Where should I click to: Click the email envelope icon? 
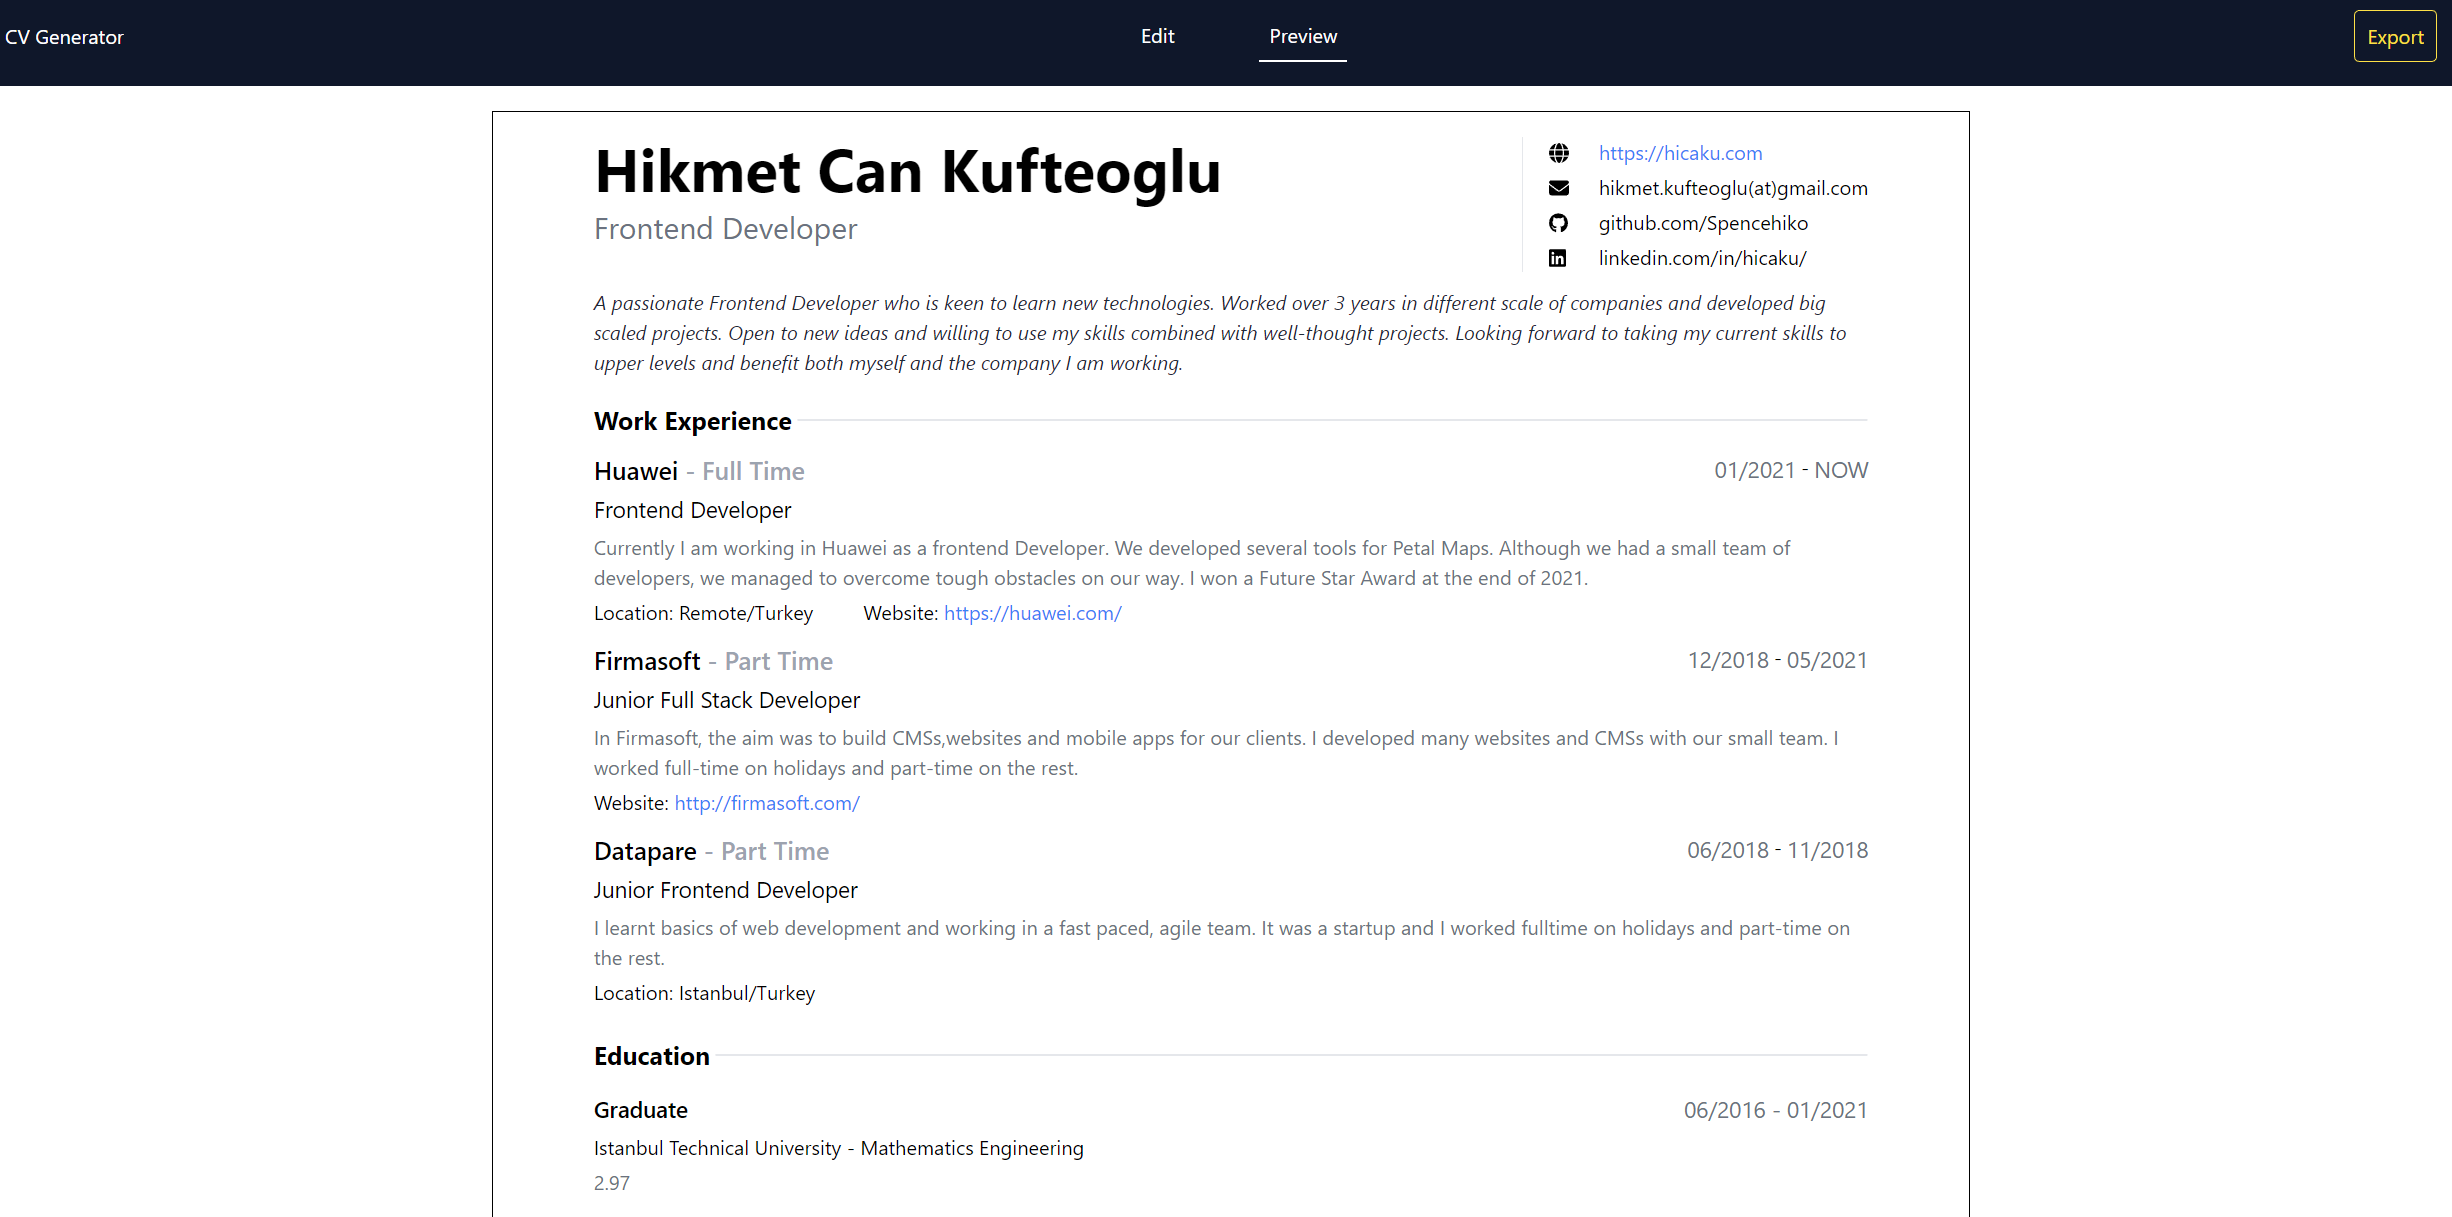pos(1558,188)
